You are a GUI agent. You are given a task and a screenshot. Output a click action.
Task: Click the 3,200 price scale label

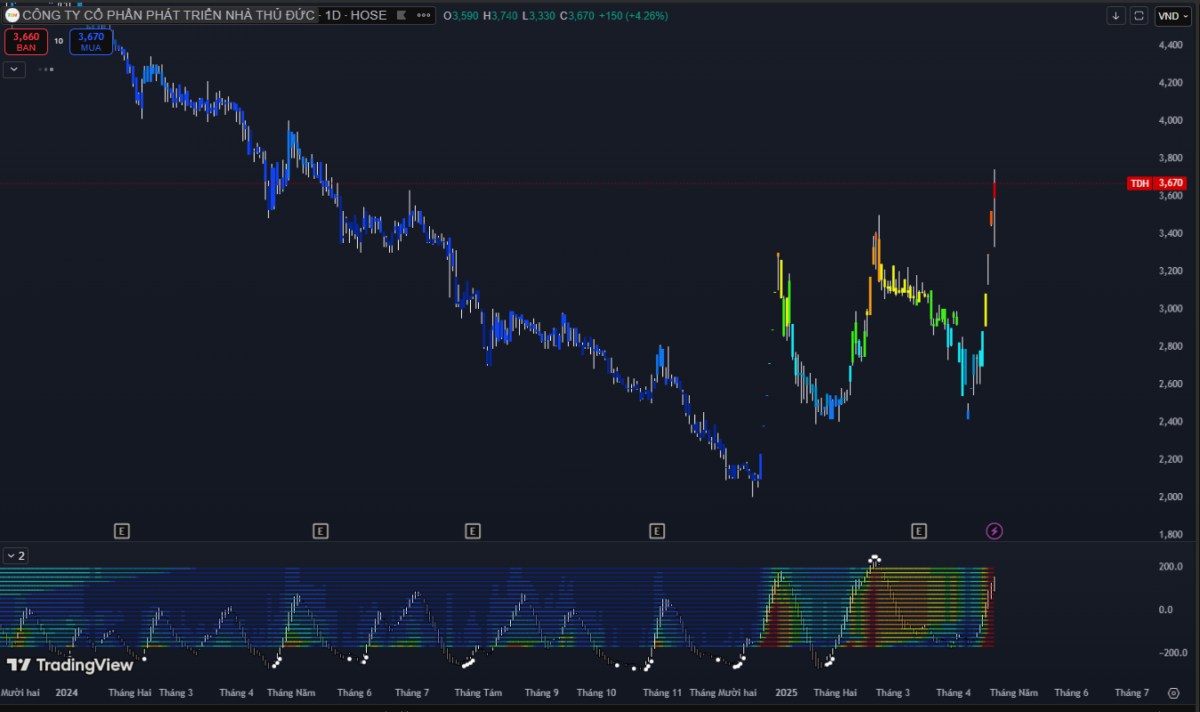tap(1170, 271)
